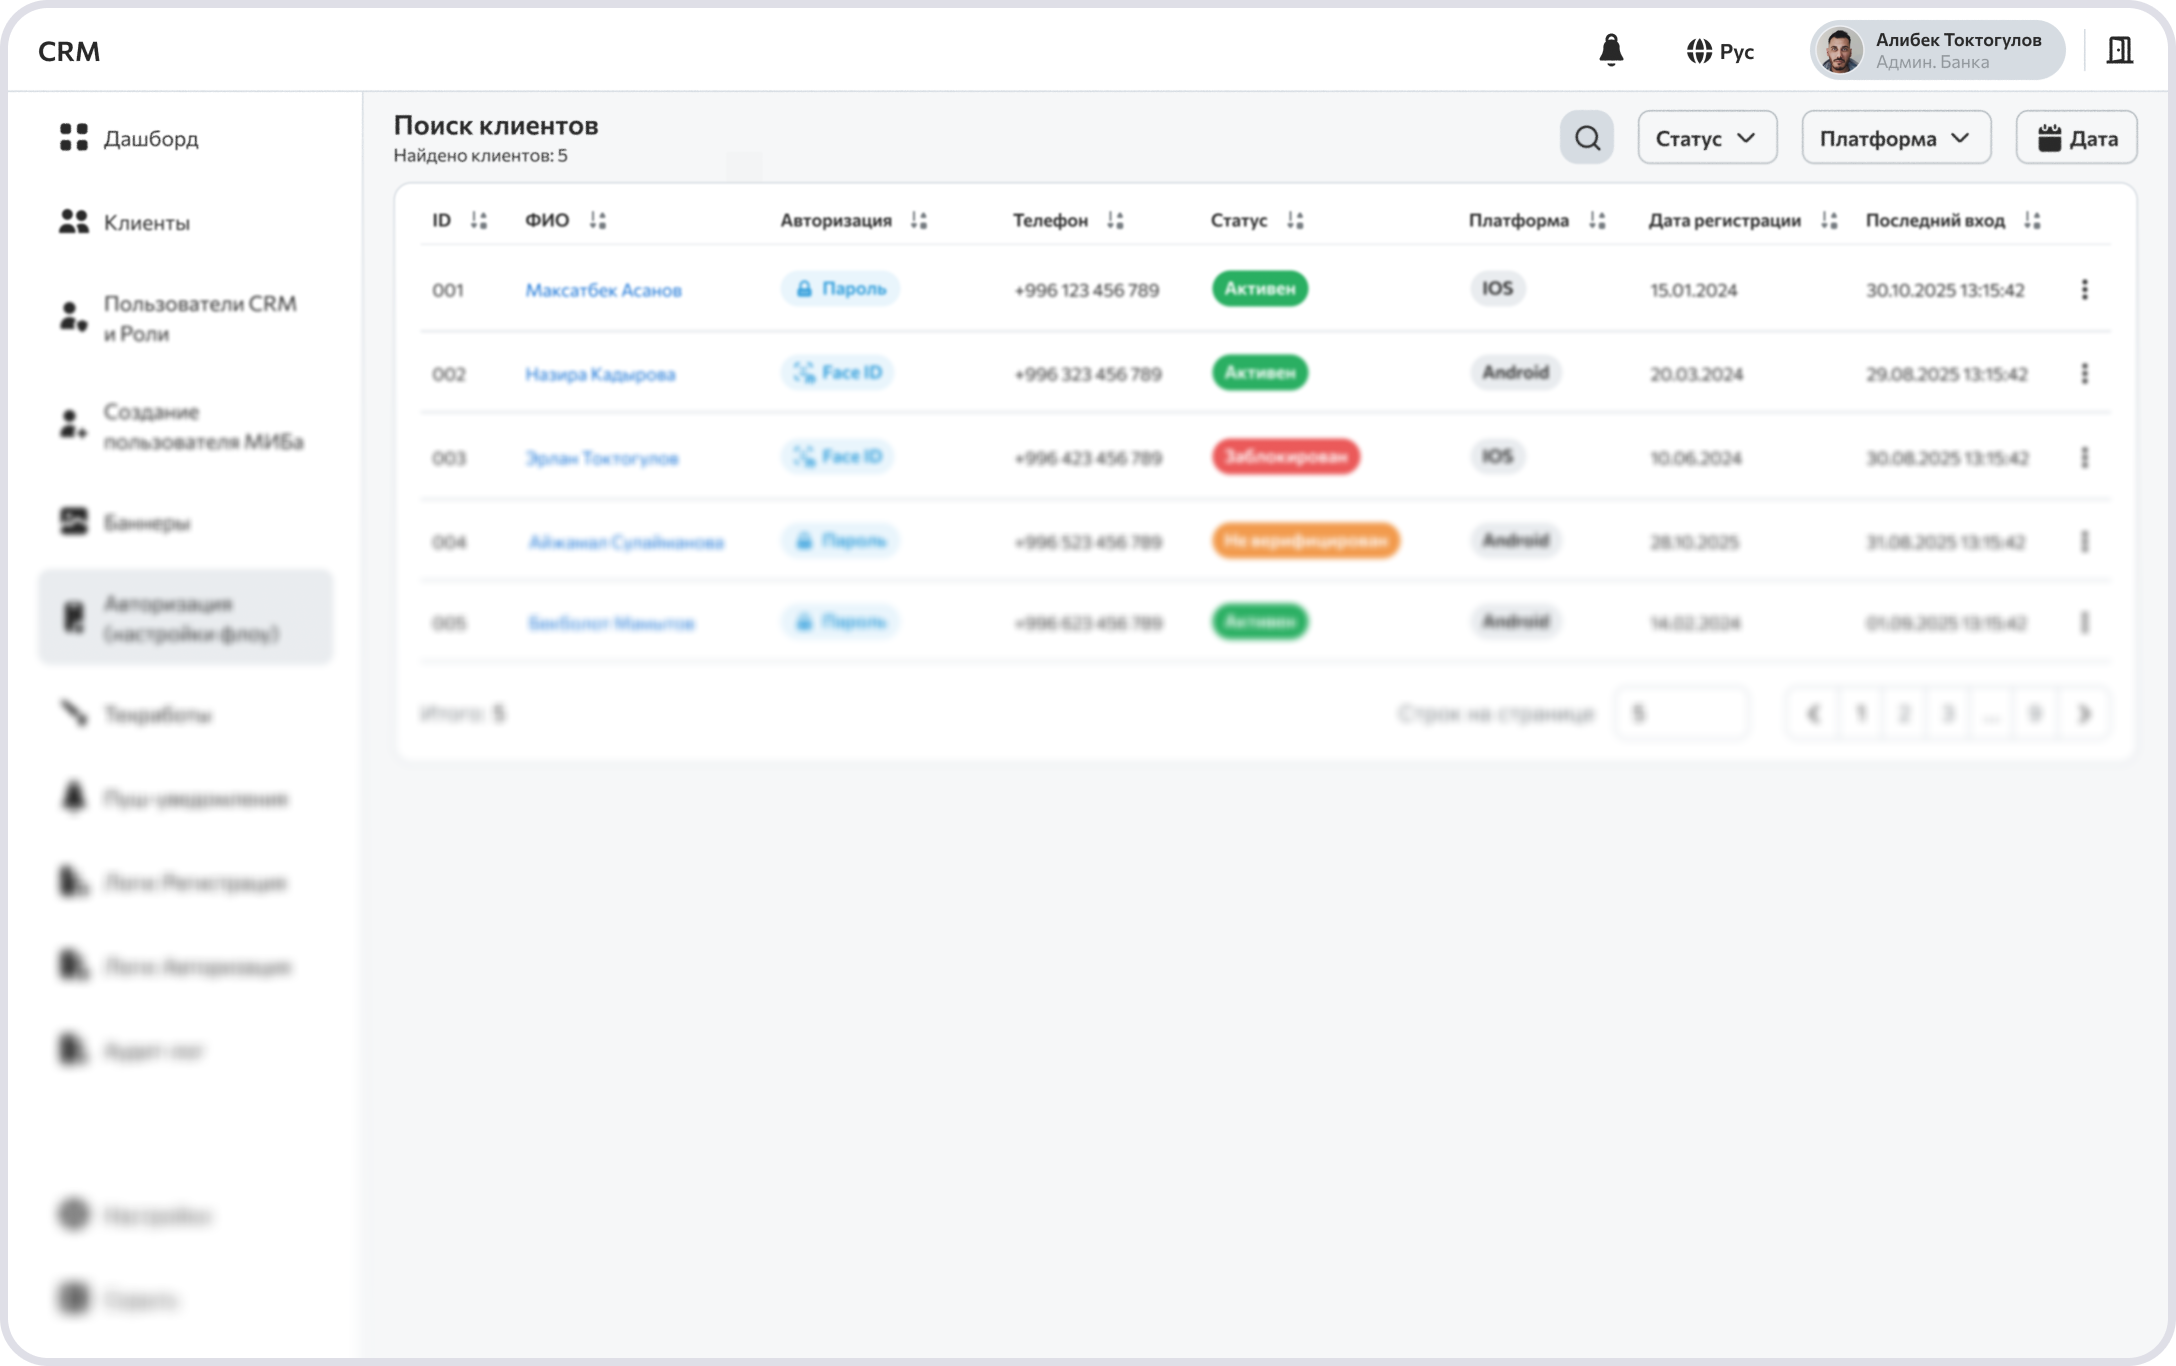Expand the Статус filter dropdown
The width and height of the screenshot is (2176, 1366).
(x=1707, y=138)
